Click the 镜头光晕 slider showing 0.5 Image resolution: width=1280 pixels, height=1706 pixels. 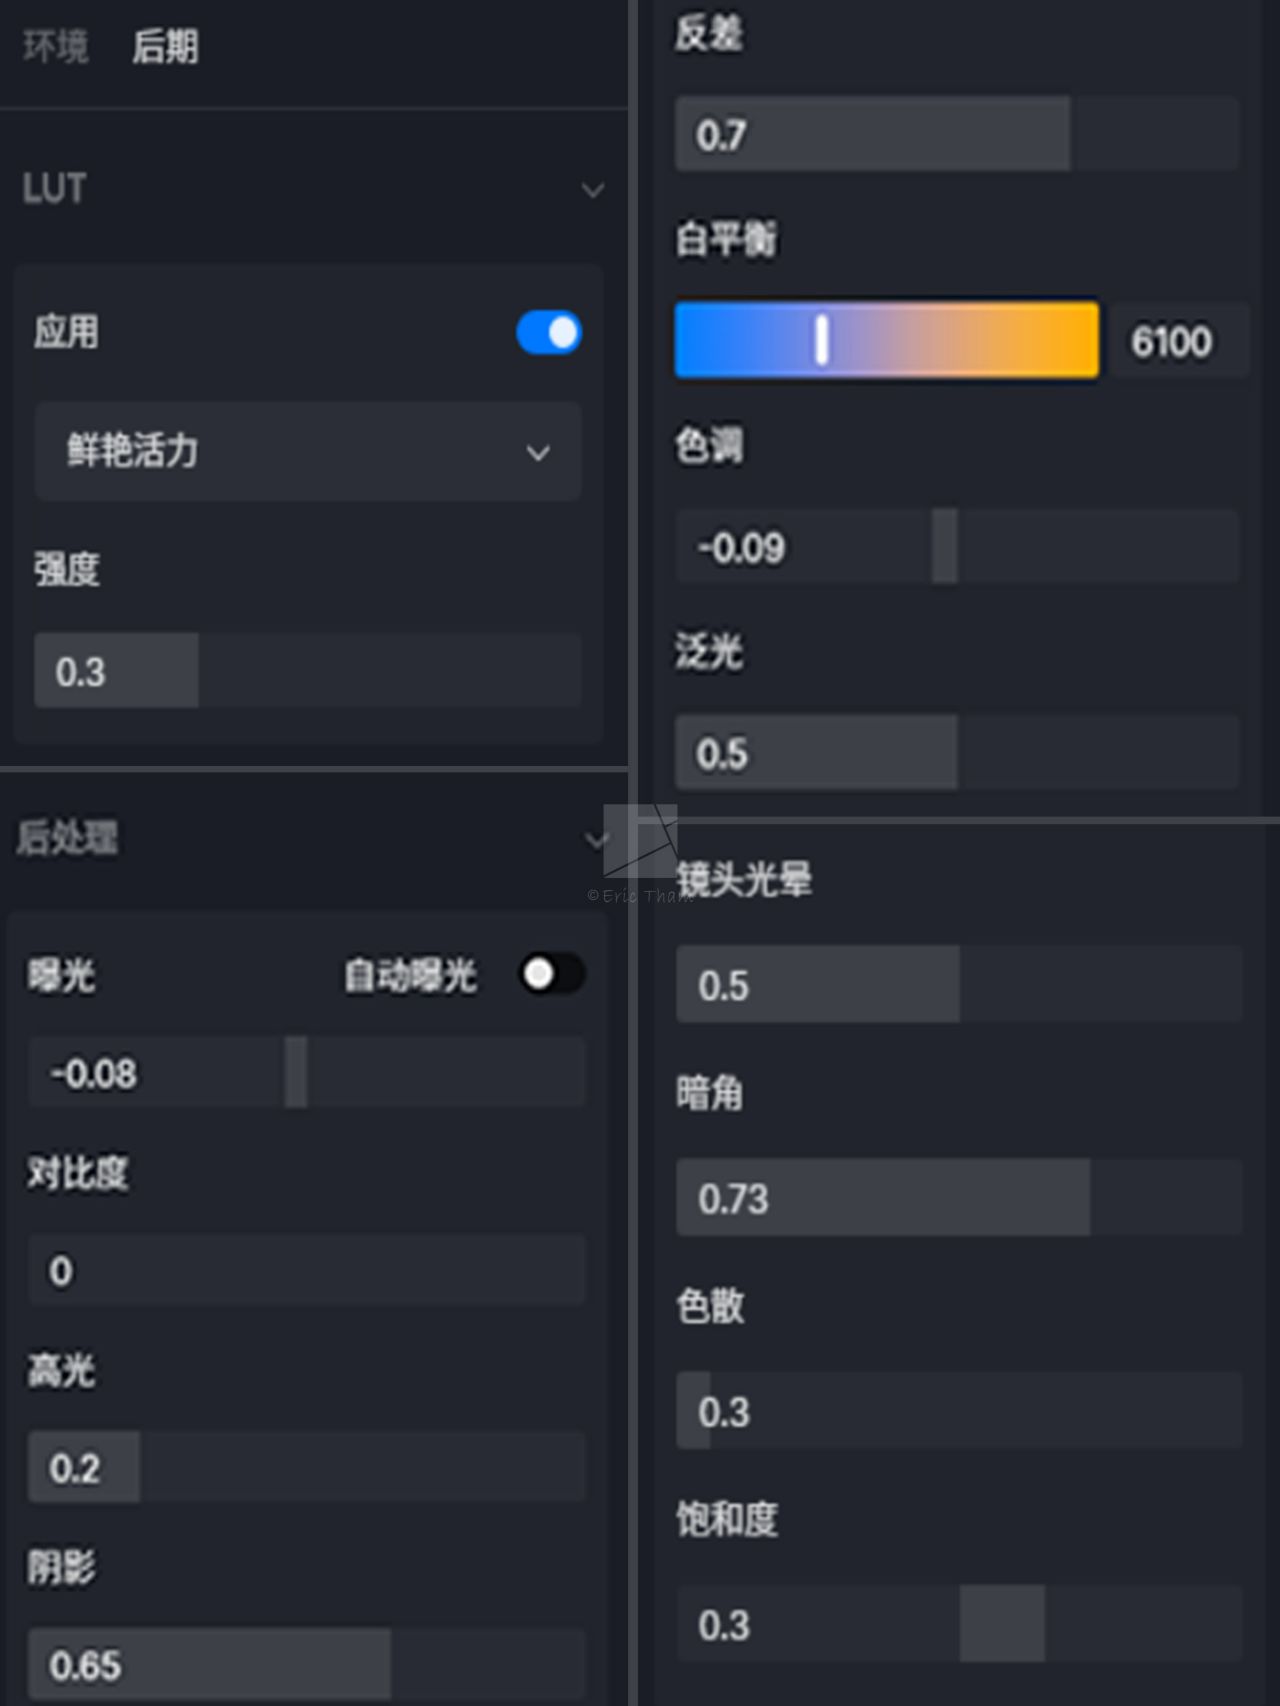click(959, 985)
